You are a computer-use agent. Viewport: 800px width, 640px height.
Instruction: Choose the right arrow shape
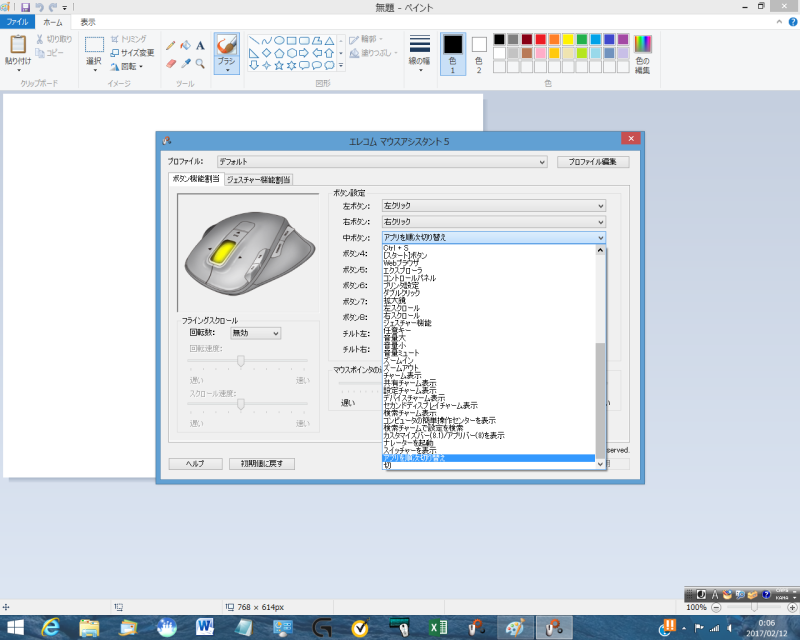coord(304,53)
